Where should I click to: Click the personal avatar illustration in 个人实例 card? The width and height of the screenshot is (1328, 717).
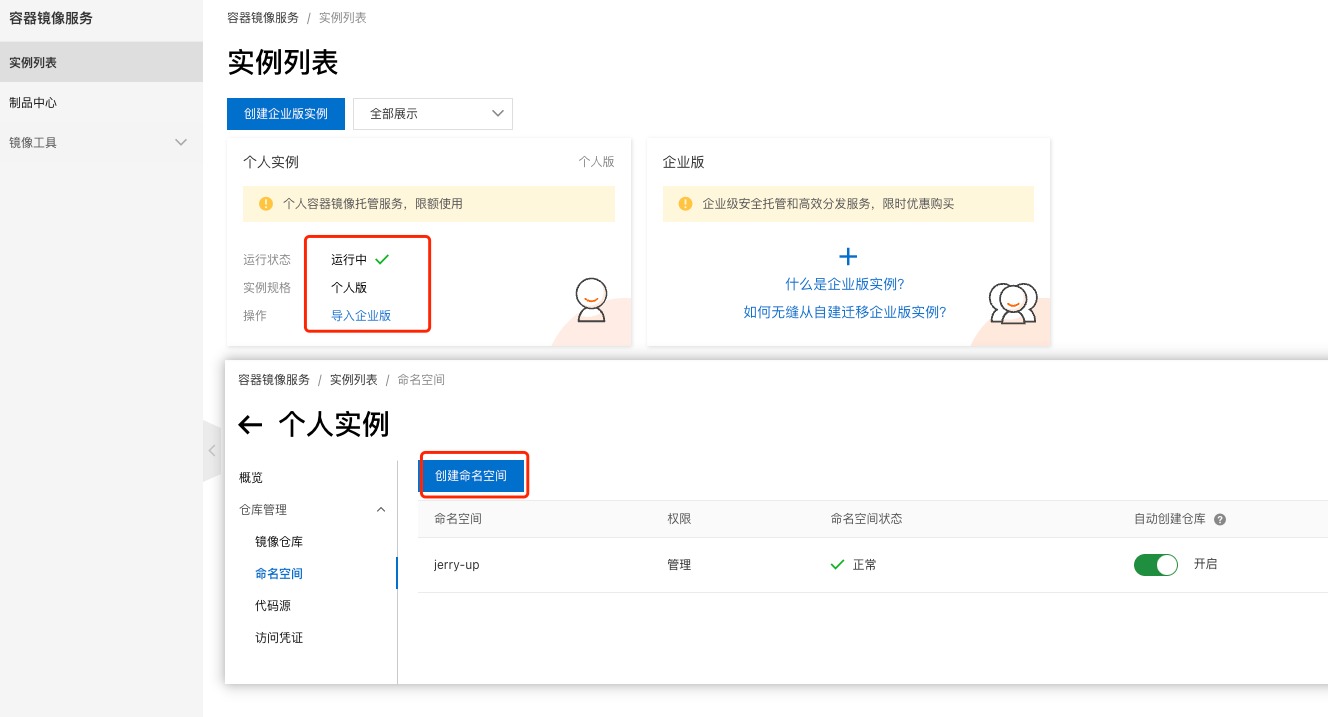tap(590, 299)
